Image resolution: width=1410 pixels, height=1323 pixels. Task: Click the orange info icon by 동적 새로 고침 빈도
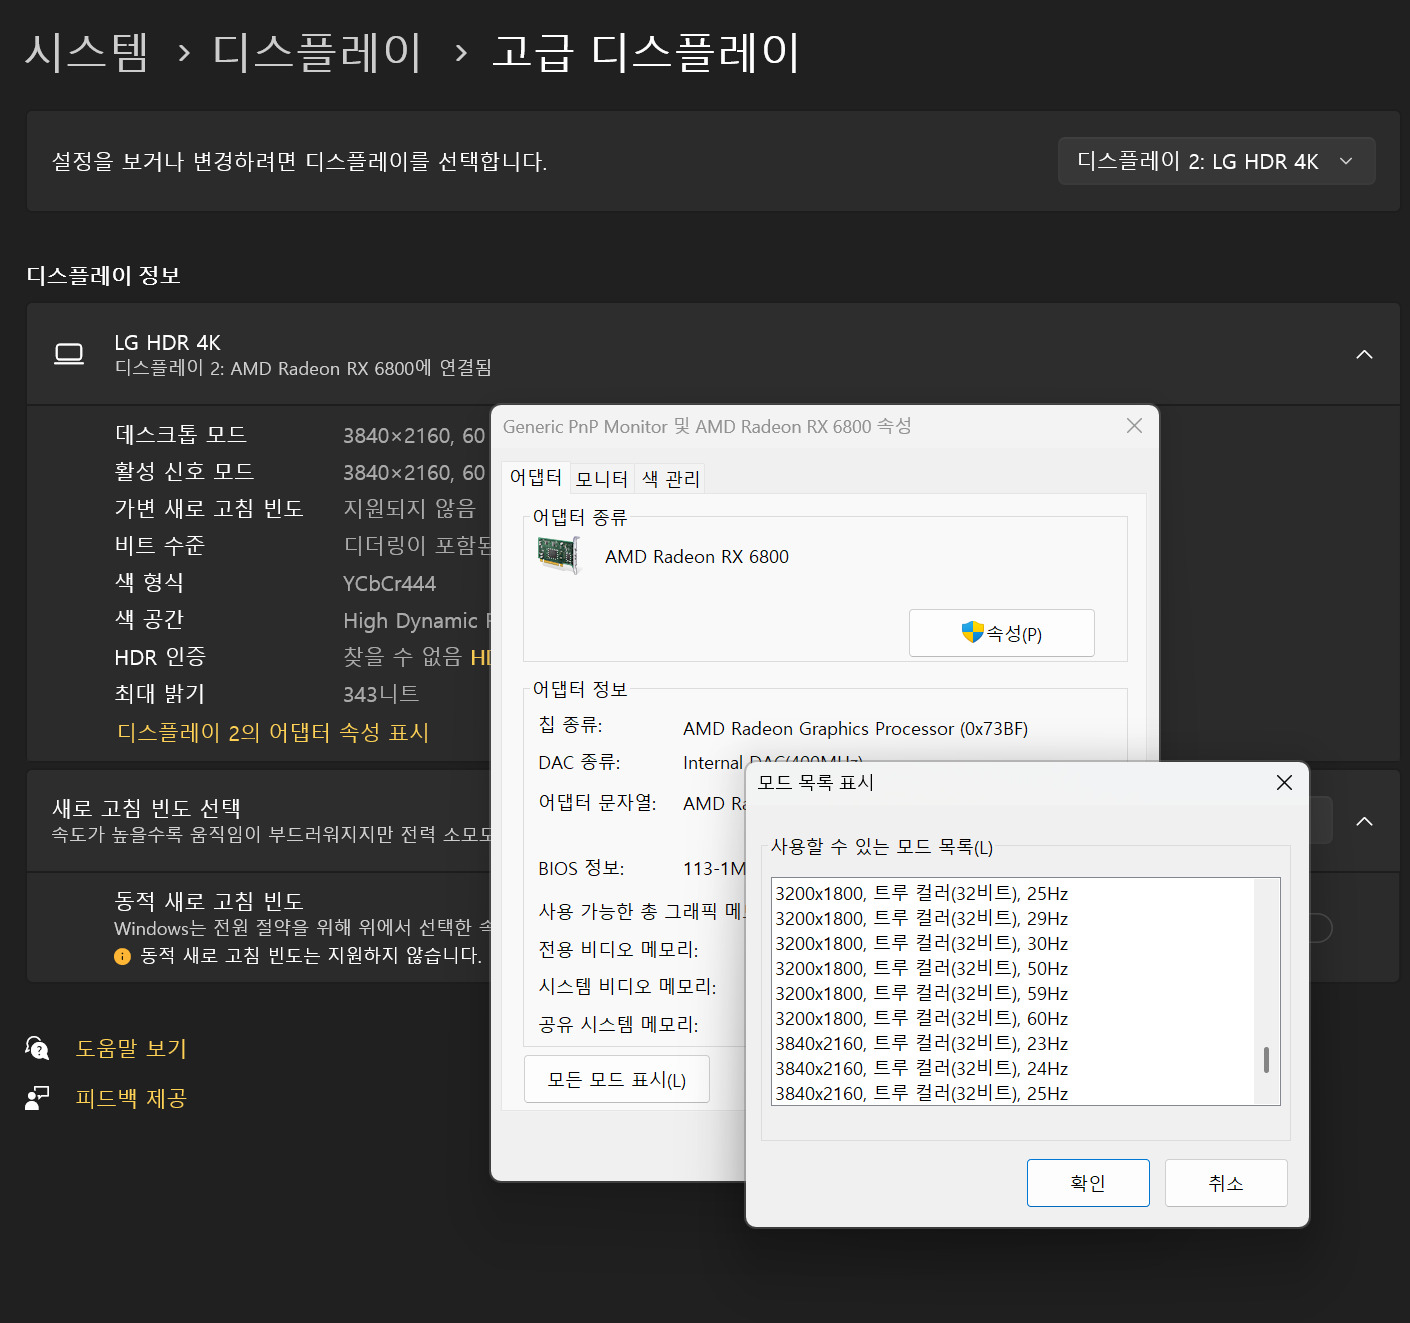[x=122, y=956]
